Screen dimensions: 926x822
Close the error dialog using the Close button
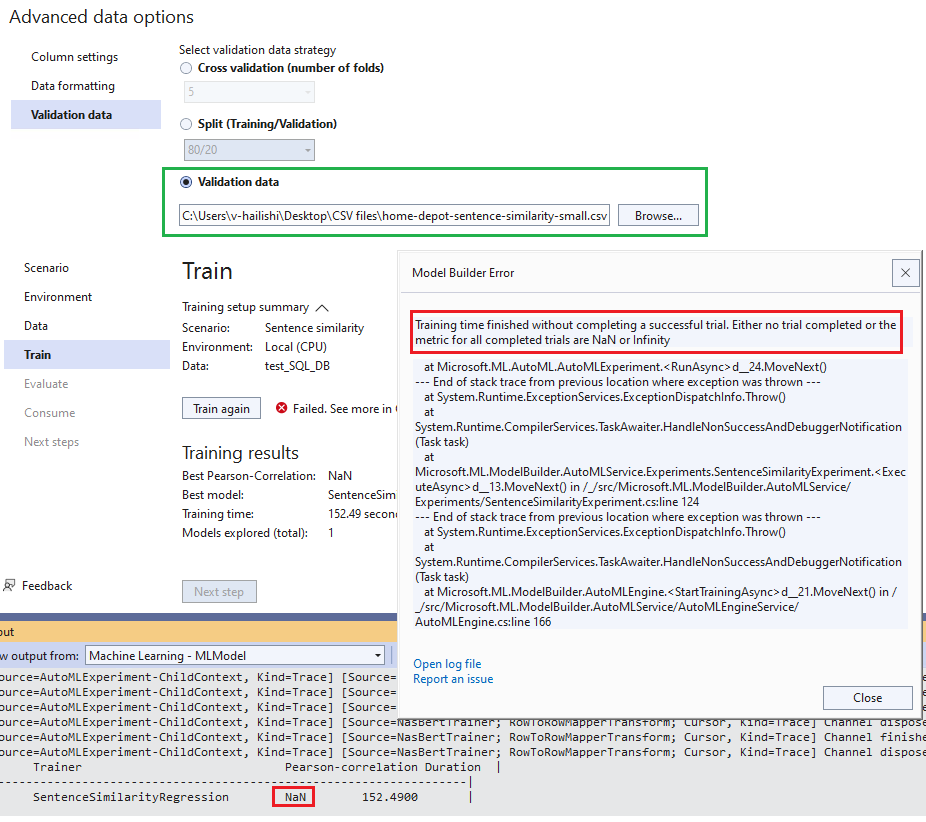click(867, 697)
